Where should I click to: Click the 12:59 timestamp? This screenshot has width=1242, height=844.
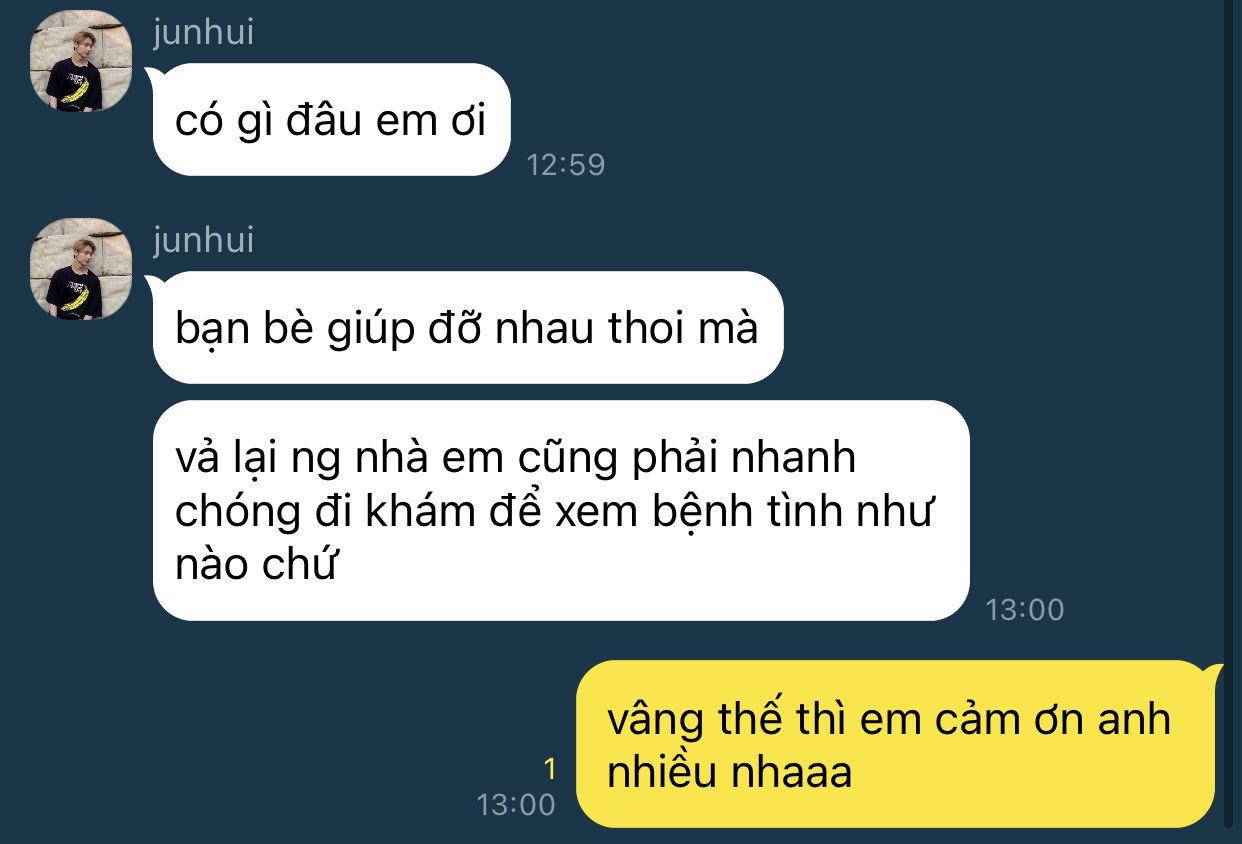[566, 164]
